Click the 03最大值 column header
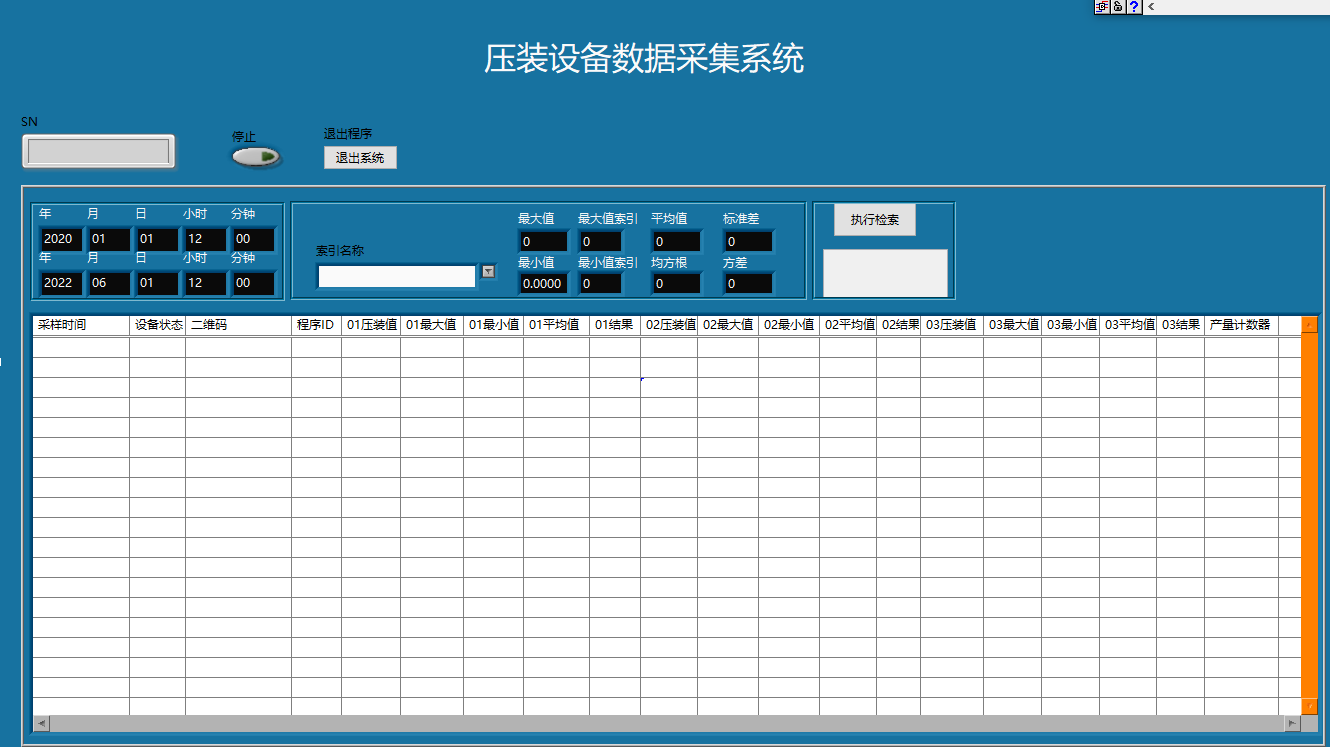Viewport: 1330px width, 747px height. pyautogui.click(x=1013, y=325)
